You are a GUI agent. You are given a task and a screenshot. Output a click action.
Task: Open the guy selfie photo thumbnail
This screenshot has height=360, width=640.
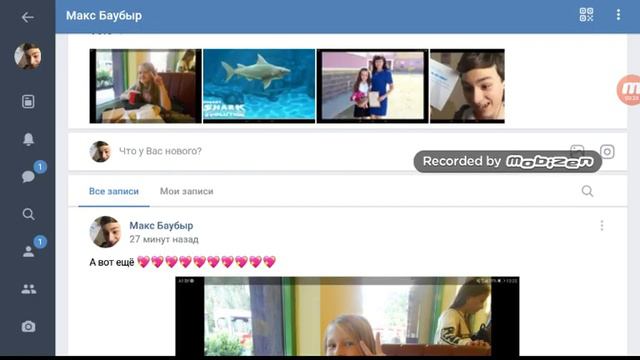coord(467,86)
